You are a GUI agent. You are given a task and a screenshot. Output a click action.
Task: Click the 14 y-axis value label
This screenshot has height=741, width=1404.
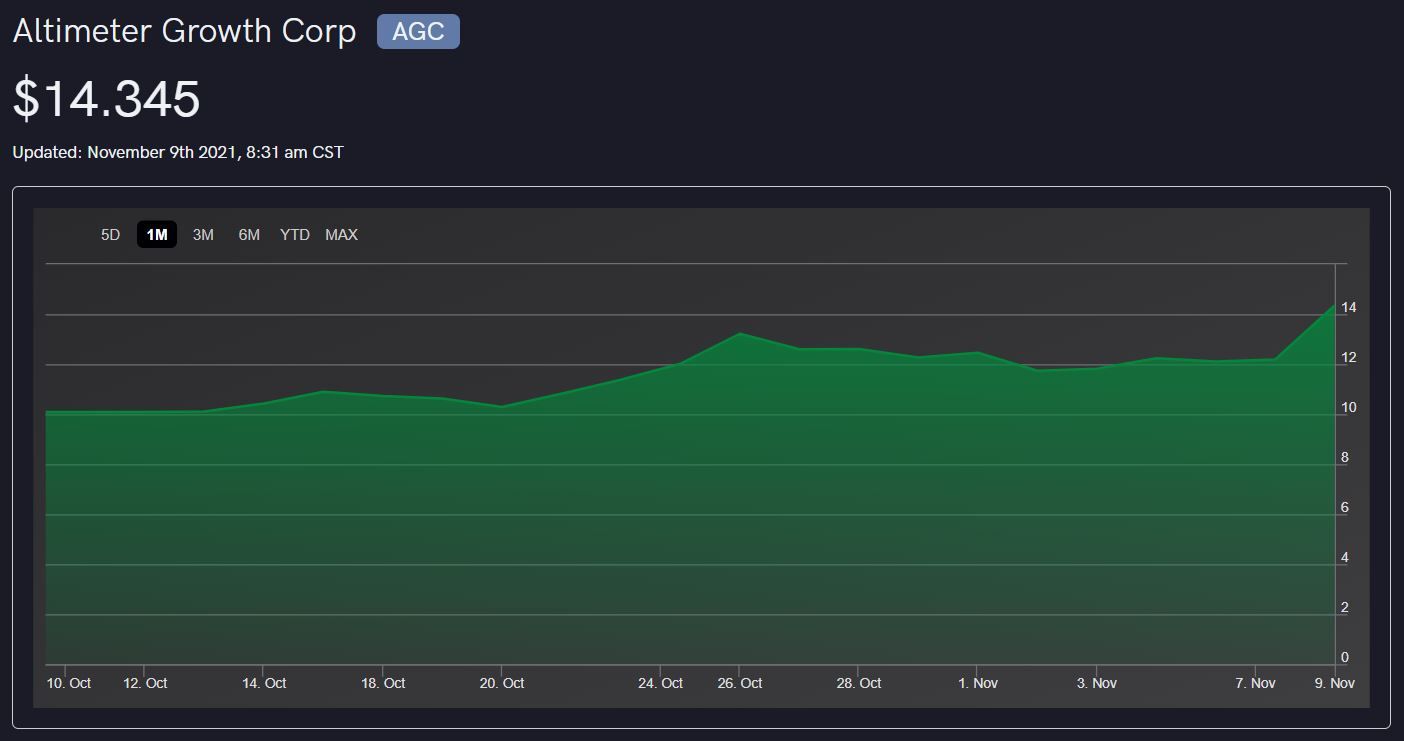click(x=1349, y=307)
